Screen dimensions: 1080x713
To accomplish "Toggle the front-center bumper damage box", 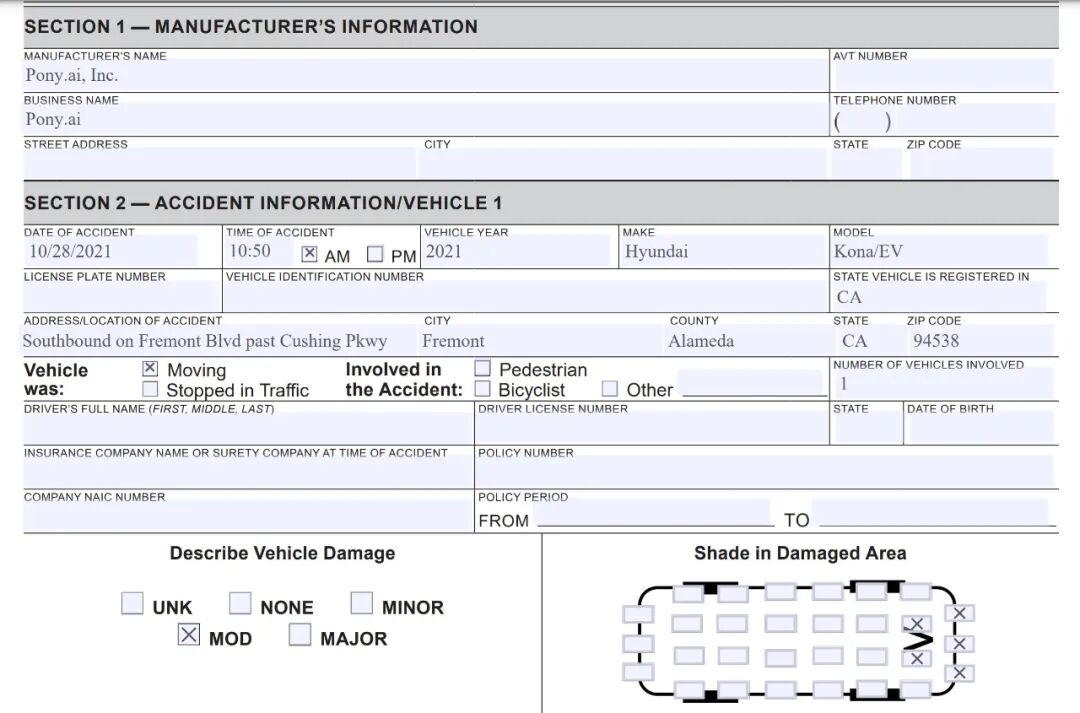I will pos(959,643).
